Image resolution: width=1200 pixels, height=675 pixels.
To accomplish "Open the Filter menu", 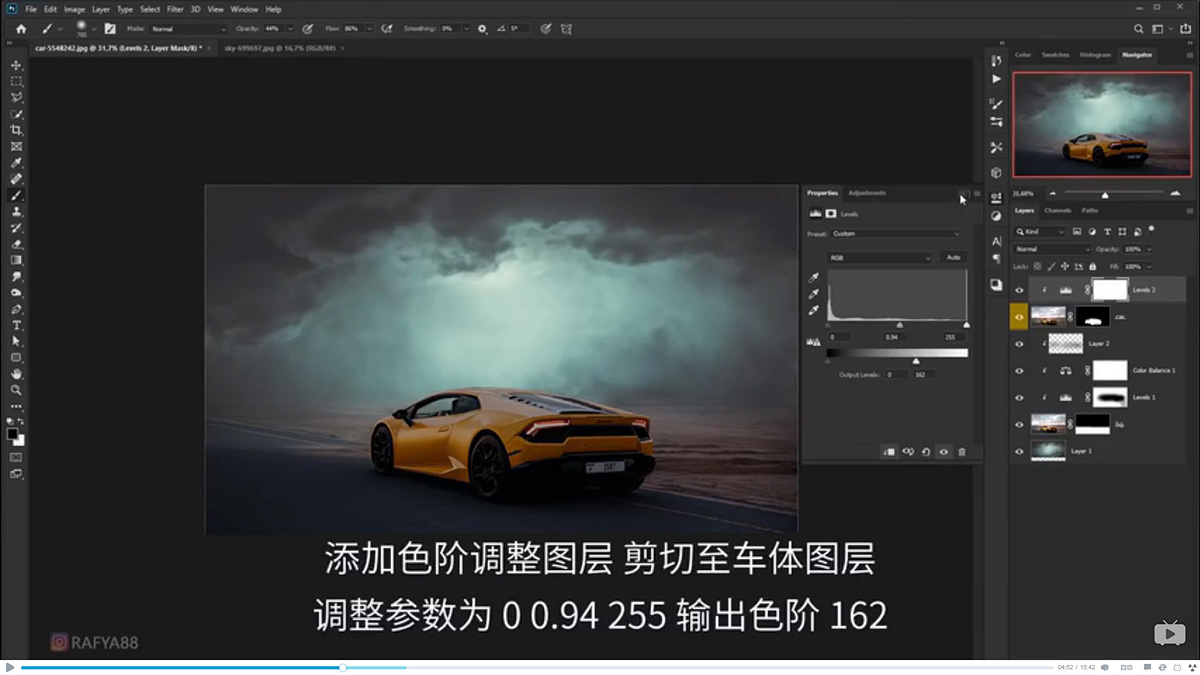I will [x=176, y=8].
